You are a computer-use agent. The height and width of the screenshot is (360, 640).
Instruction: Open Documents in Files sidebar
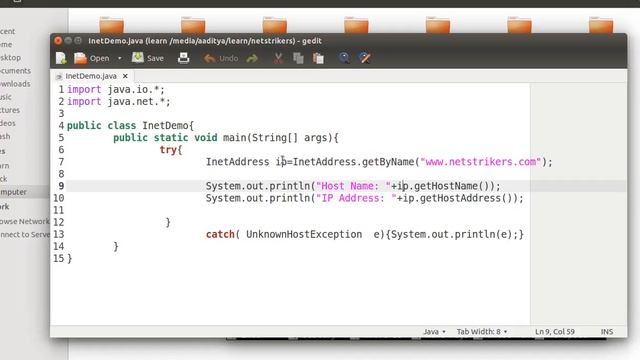tap(15, 71)
